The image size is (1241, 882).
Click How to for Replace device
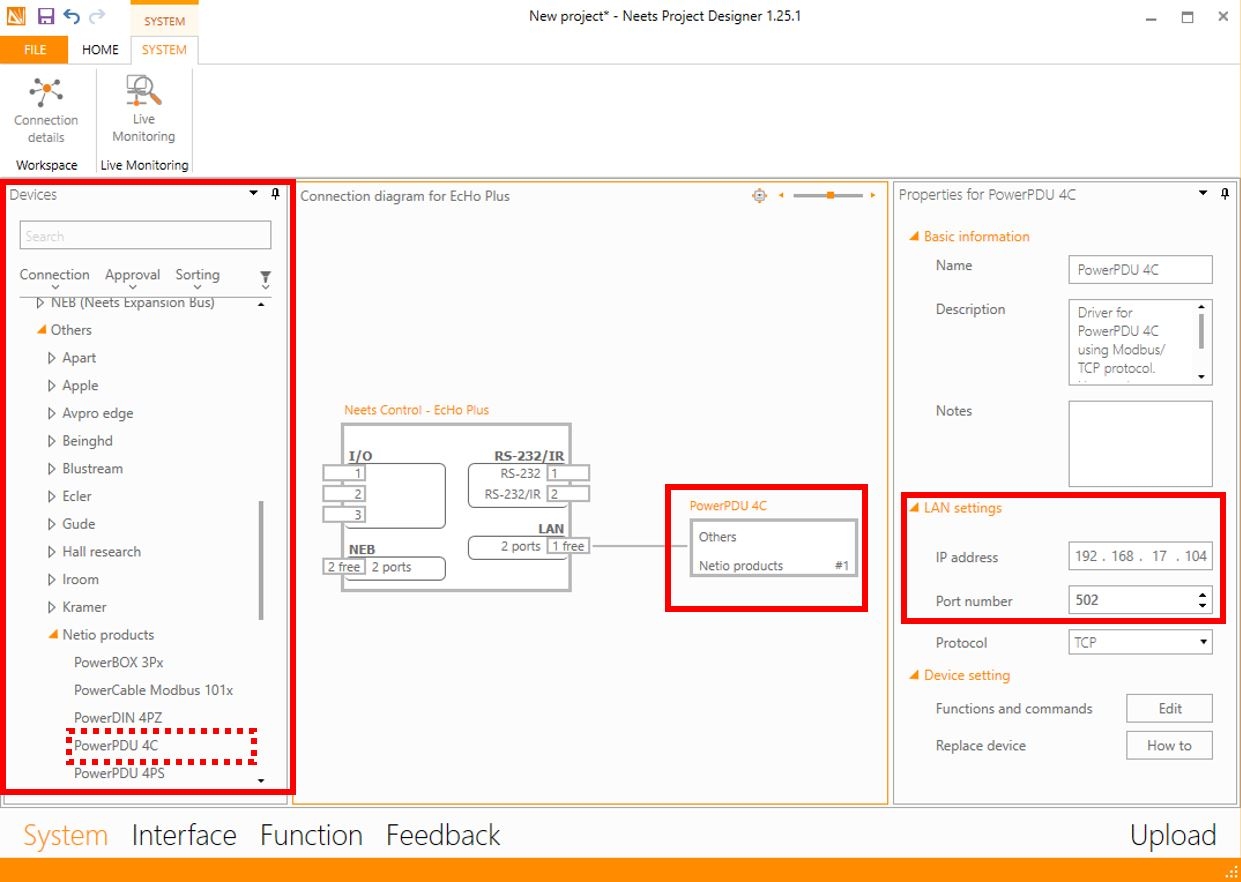pyautogui.click(x=1169, y=745)
